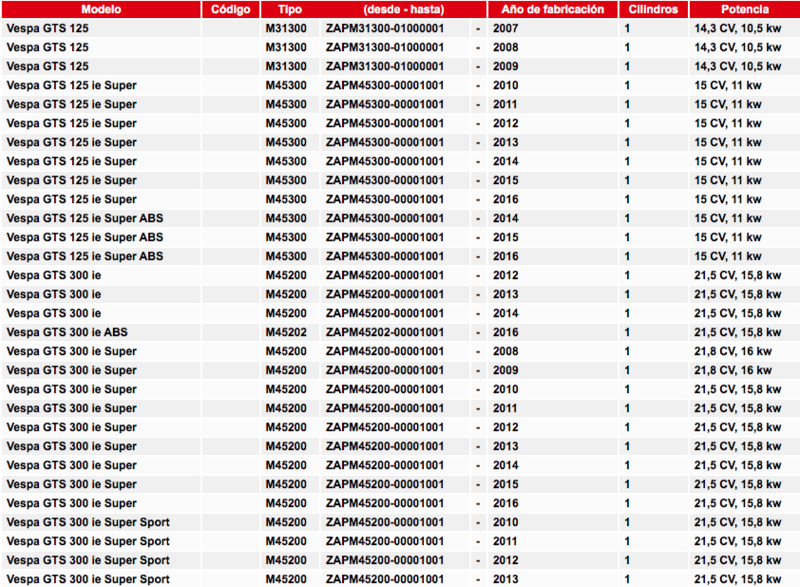
Task: Click 21,8 CV, 16 kw in the 2008 row
Action: (x=733, y=351)
